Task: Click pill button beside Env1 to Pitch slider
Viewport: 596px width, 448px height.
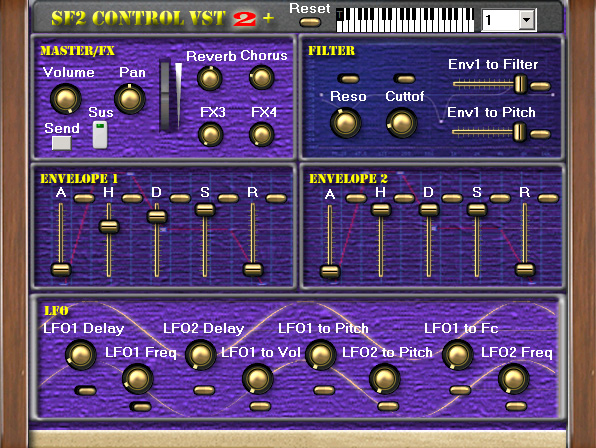Action: pos(540,134)
